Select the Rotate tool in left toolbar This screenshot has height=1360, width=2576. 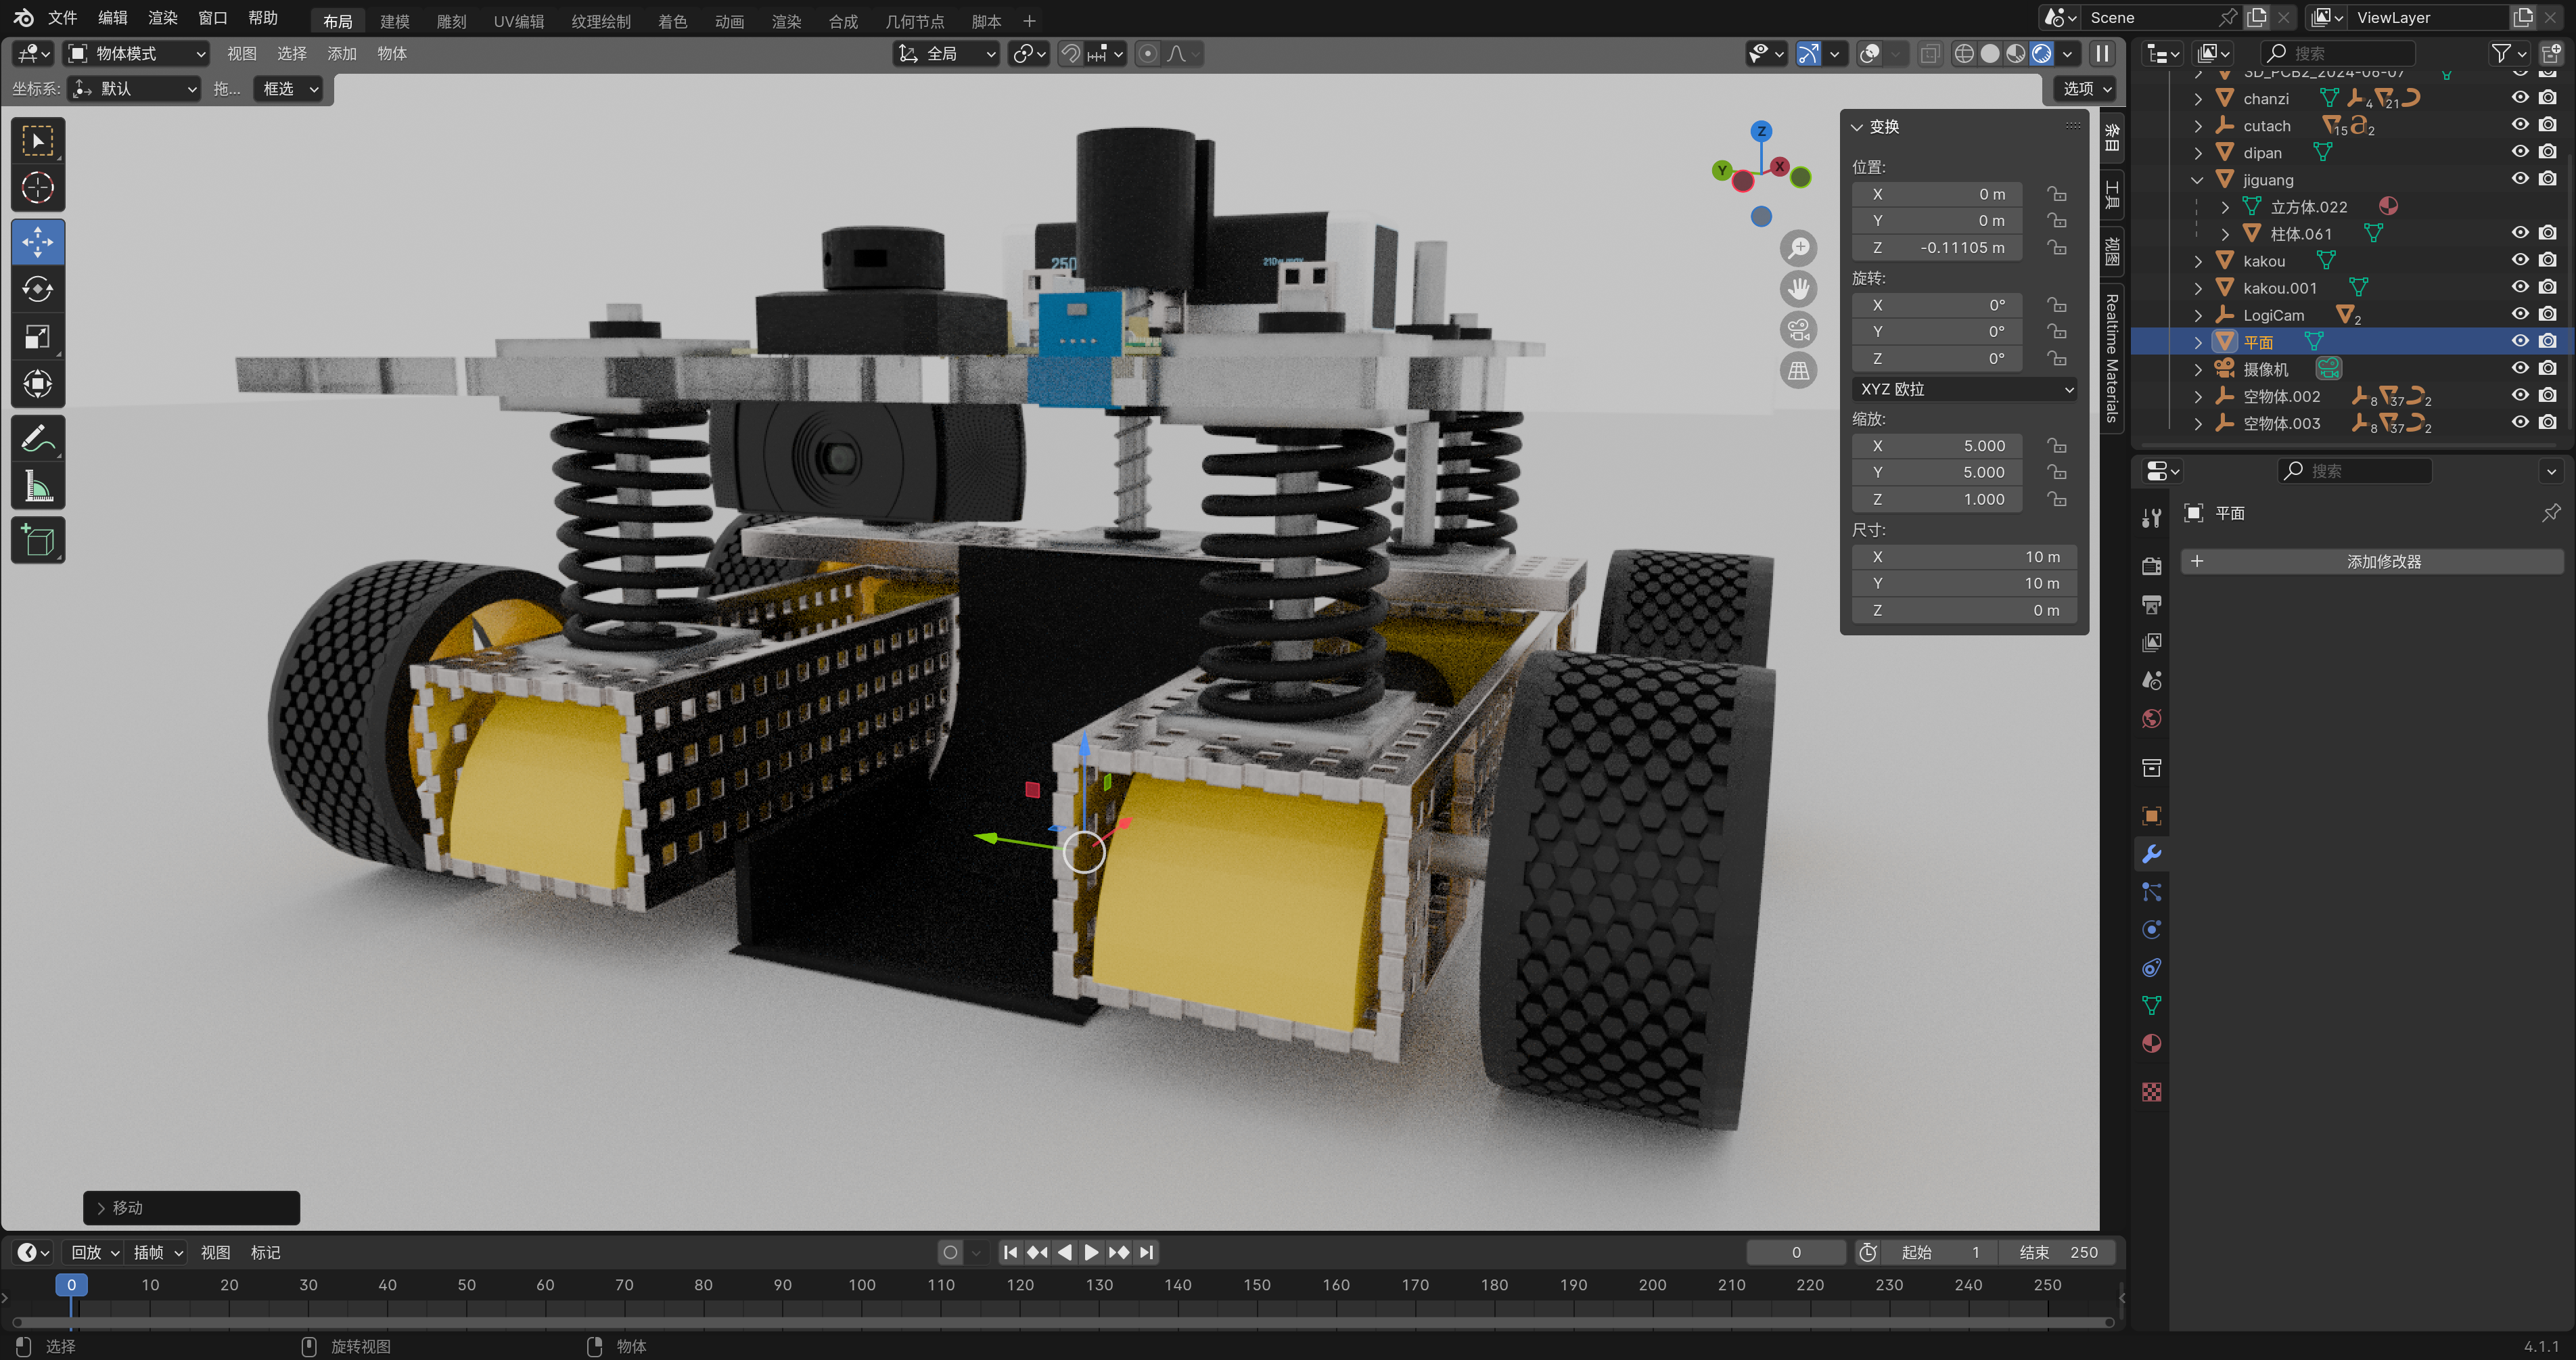pos(38,290)
